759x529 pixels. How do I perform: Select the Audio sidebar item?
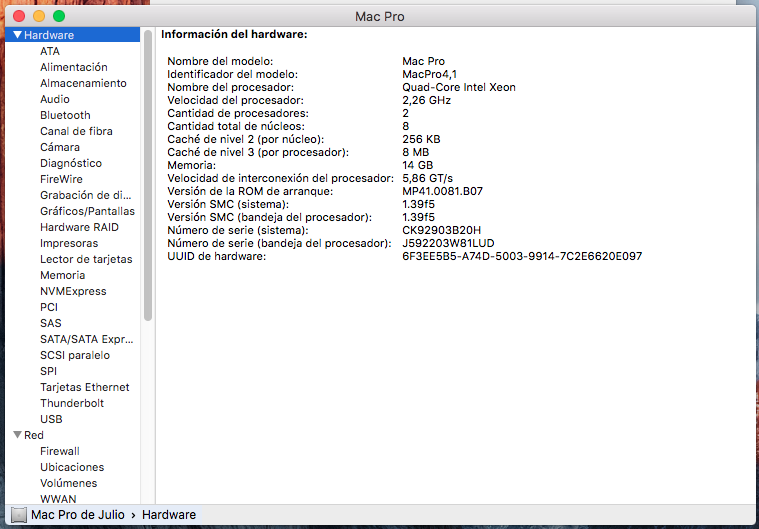coord(55,99)
